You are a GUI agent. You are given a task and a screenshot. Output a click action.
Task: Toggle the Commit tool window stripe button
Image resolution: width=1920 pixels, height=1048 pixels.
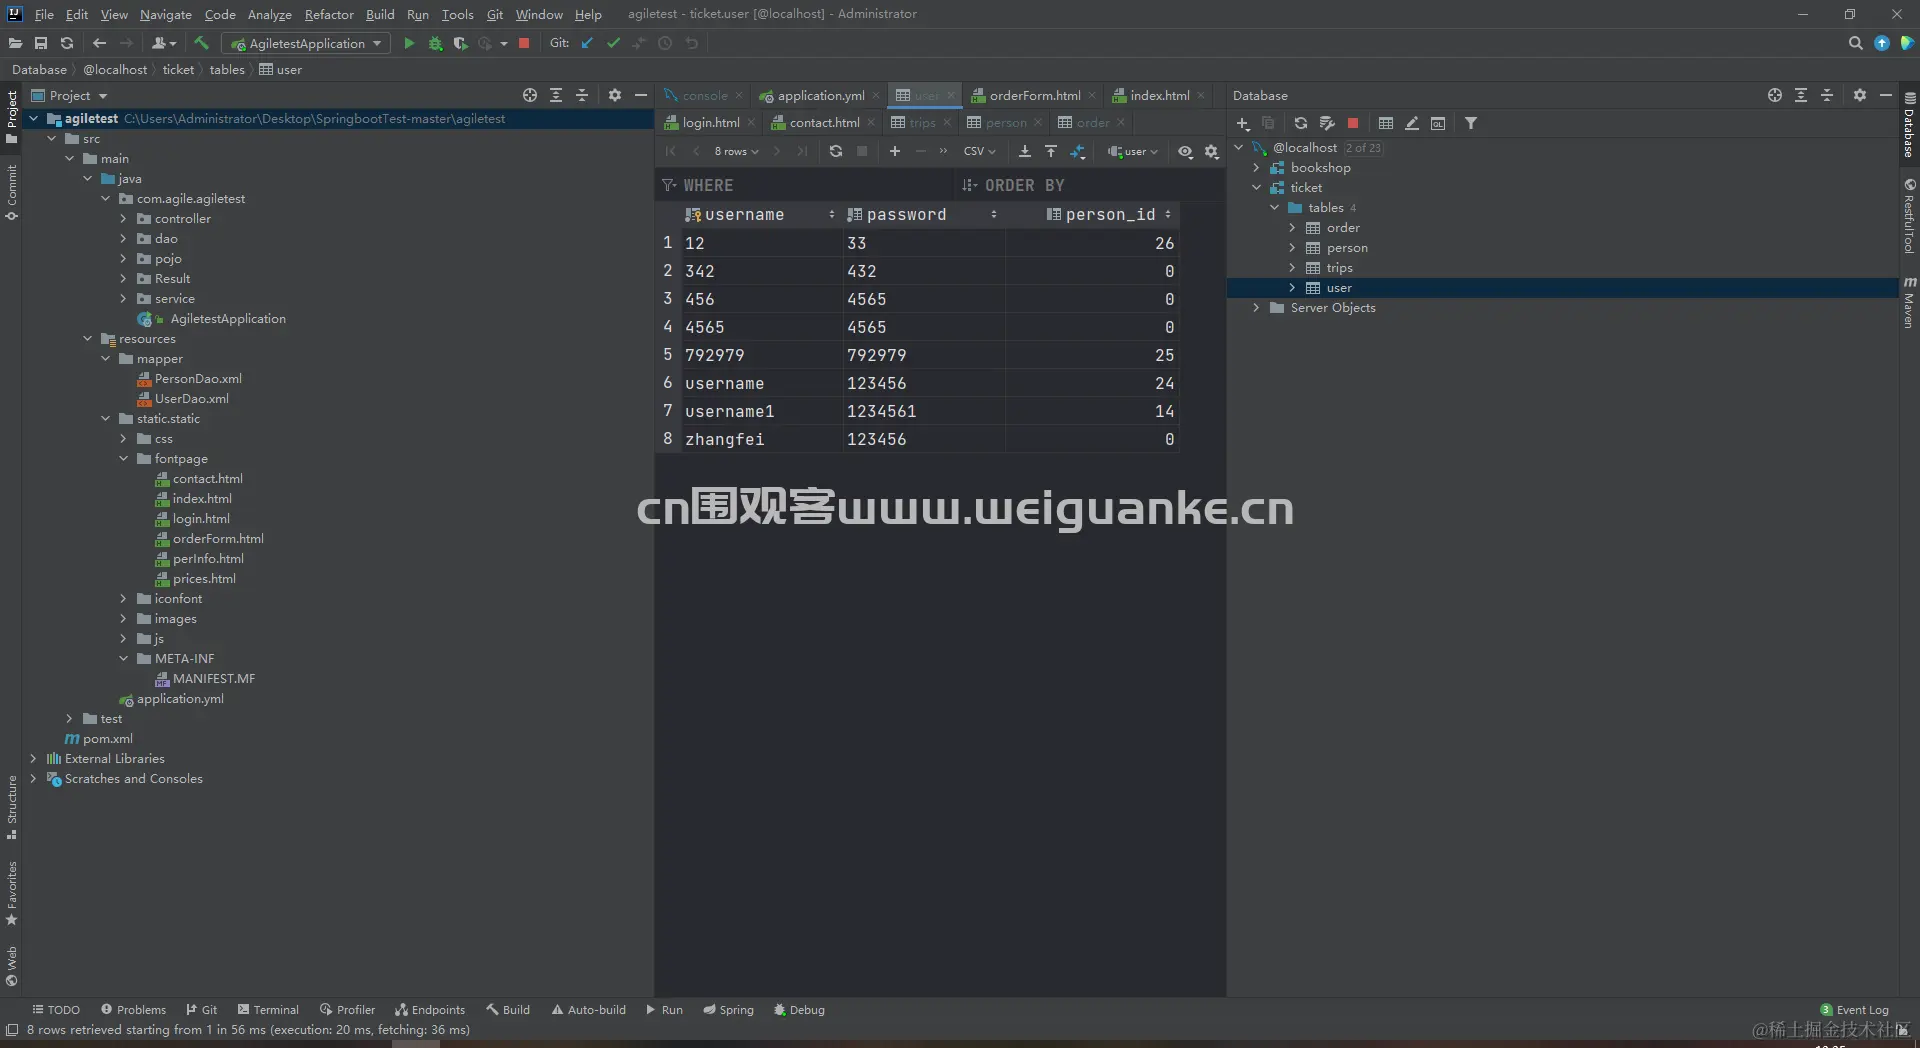coord(11,192)
